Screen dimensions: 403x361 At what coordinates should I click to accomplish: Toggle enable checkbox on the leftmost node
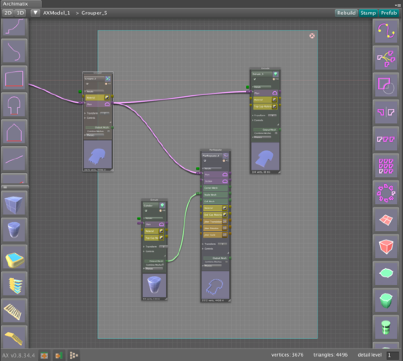(x=88, y=84)
